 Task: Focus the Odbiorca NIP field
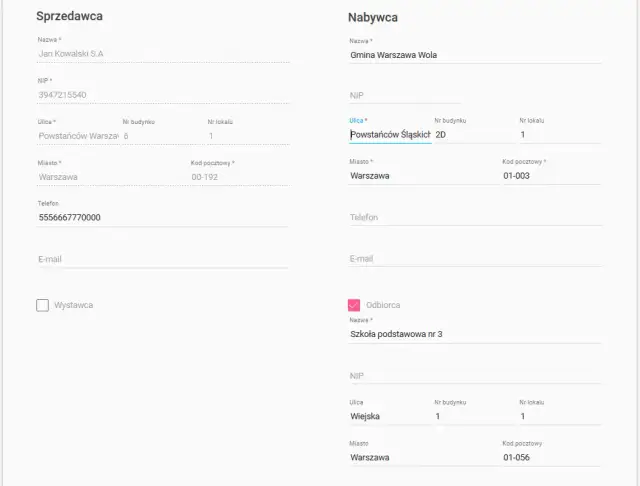pyautogui.click(x=475, y=376)
